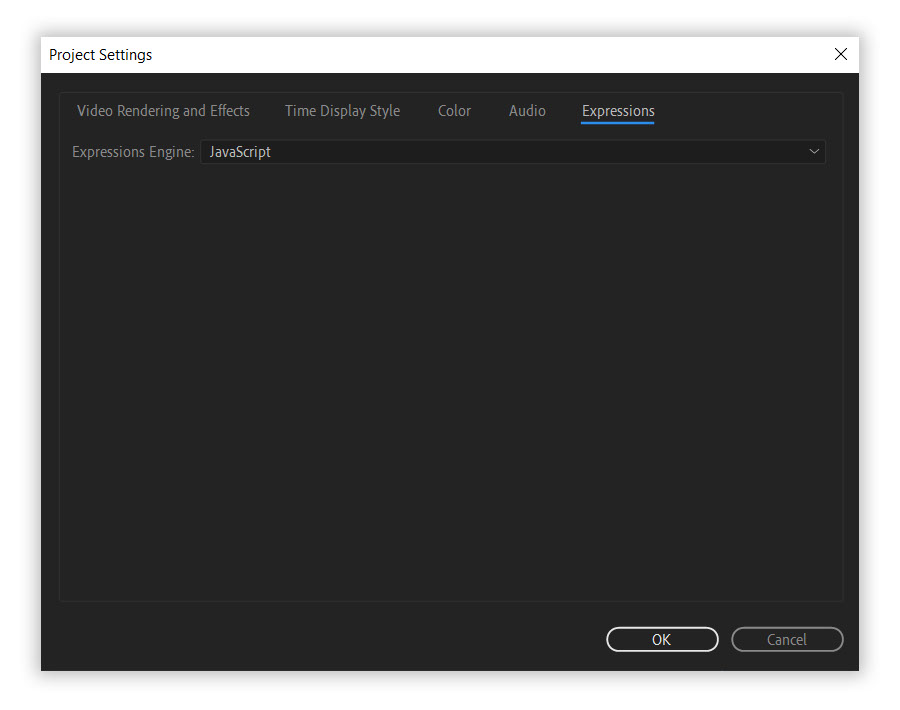Close the Project Settings dialog
The image size is (900, 710).
(840, 55)
